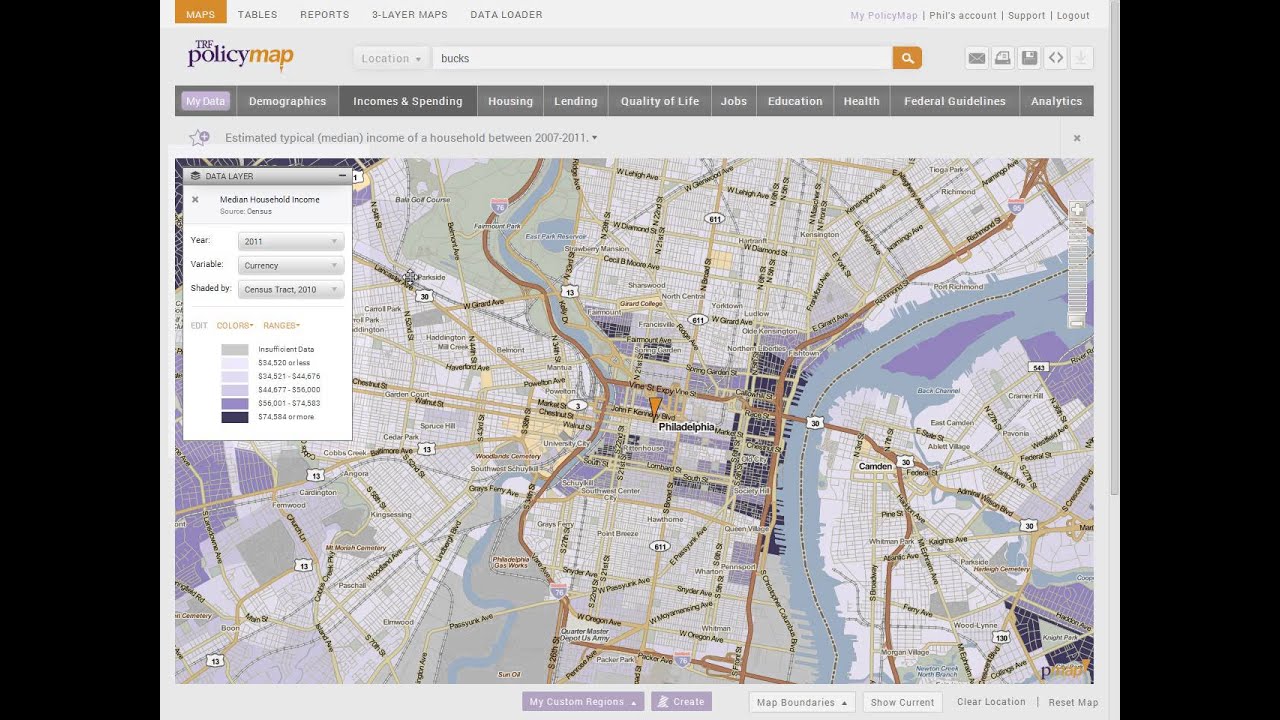This screenshot has width=1280, height=720.
Task: Open the Year 2011 dropdown
Action: (291, 241)
